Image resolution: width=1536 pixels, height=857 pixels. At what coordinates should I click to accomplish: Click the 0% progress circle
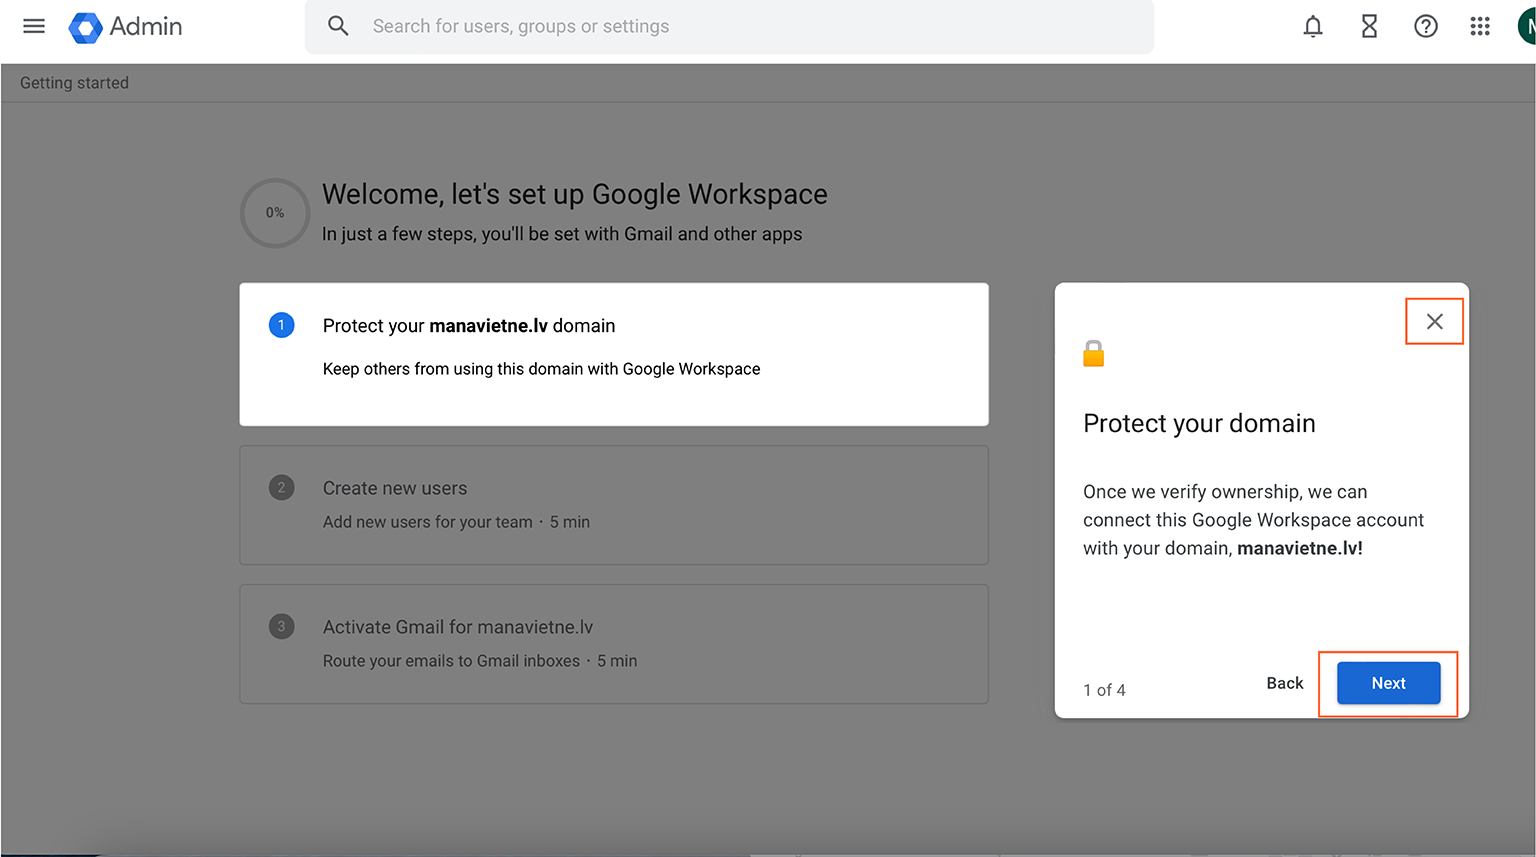coord(275,213)
